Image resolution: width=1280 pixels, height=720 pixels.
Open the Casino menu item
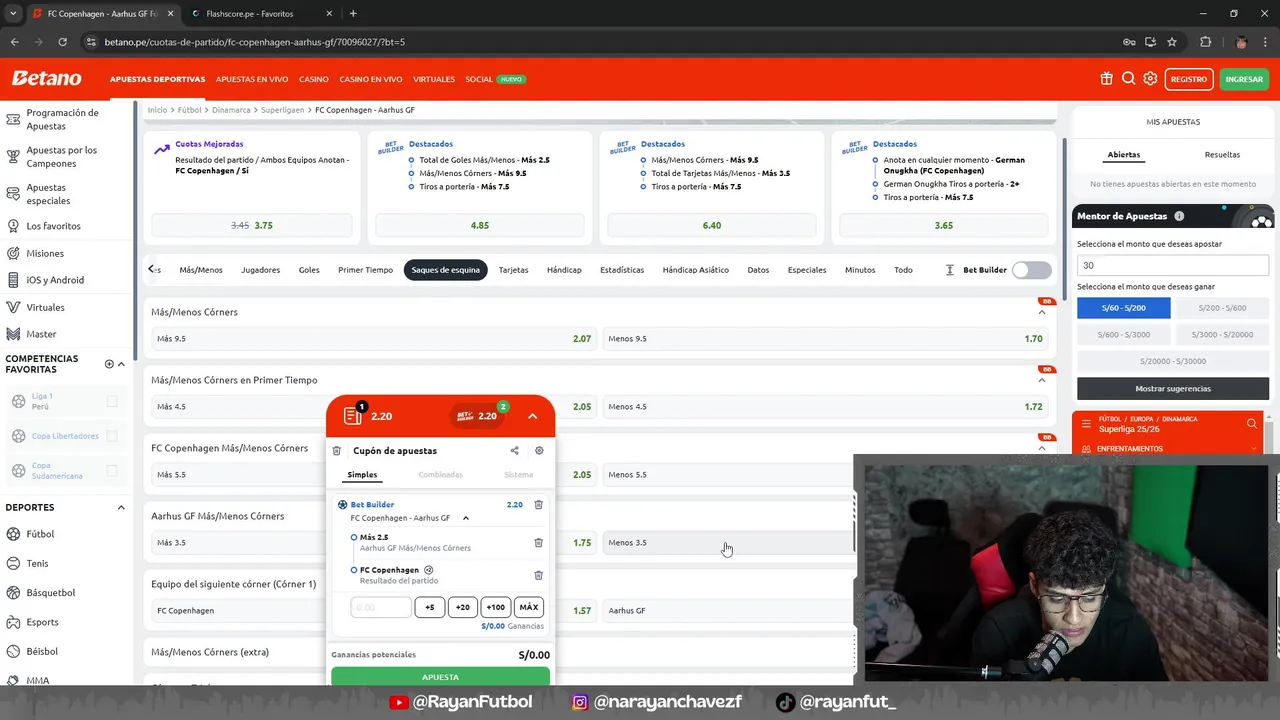[314, 79]
